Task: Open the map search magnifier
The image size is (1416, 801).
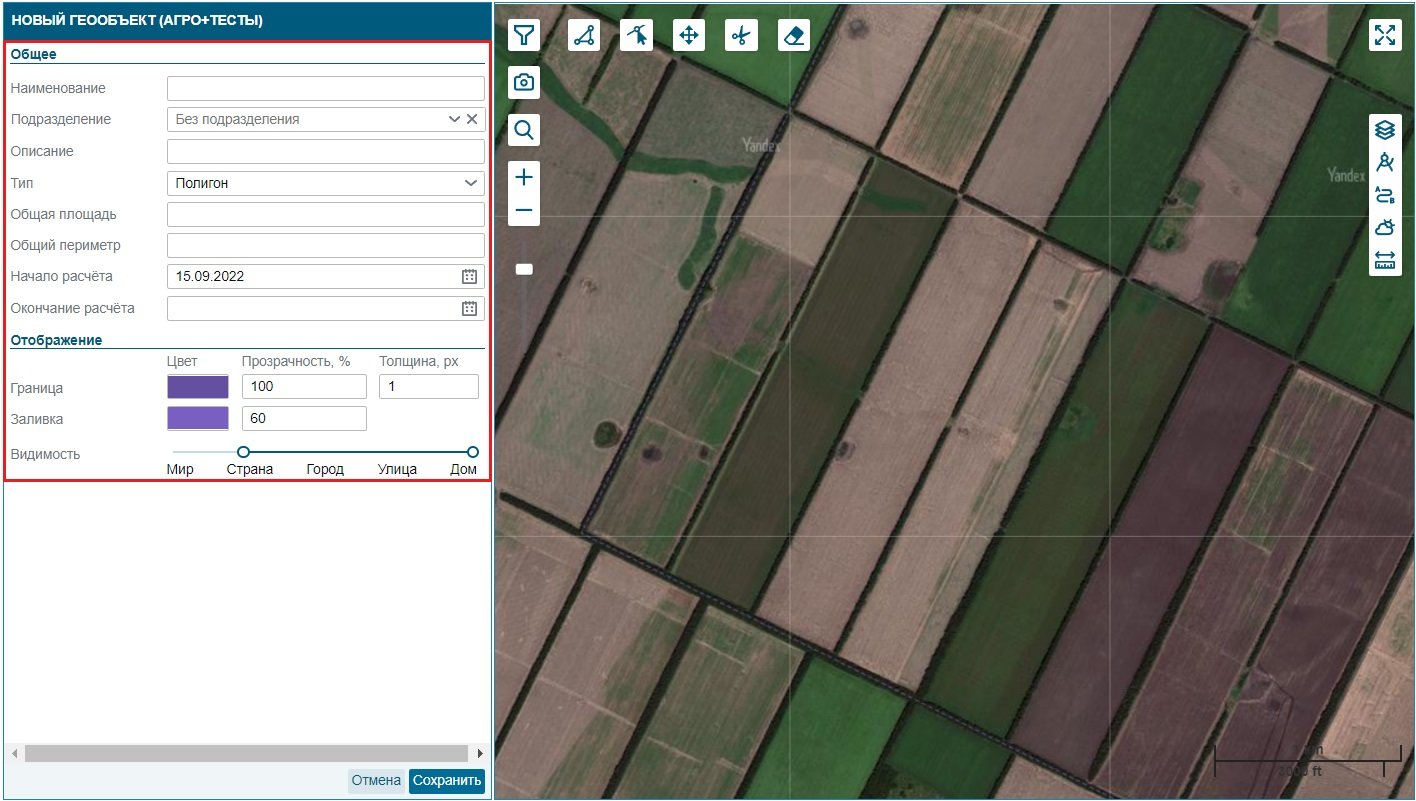Action: (524, 129)
